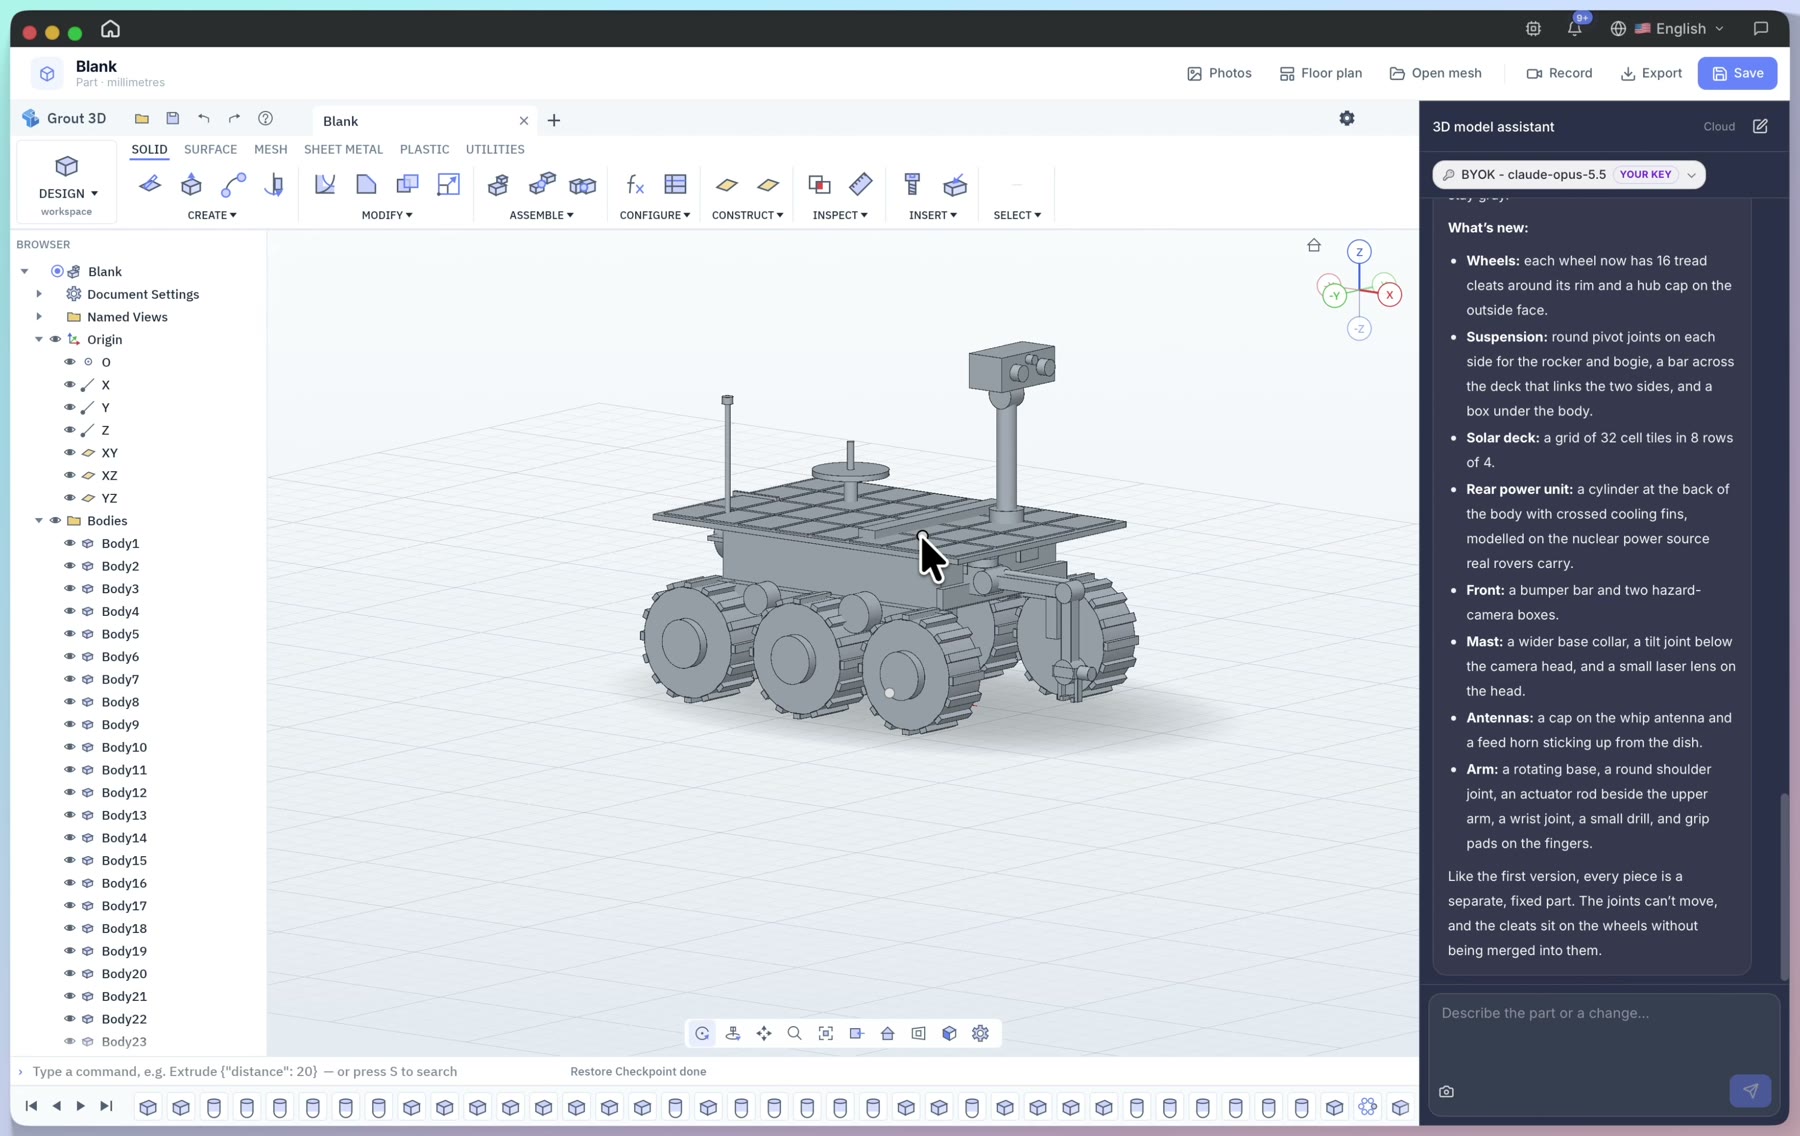Viewport: 1800px width, 1136px height.
Task: Open the MESH tab
Action: [x=270, y=149]
